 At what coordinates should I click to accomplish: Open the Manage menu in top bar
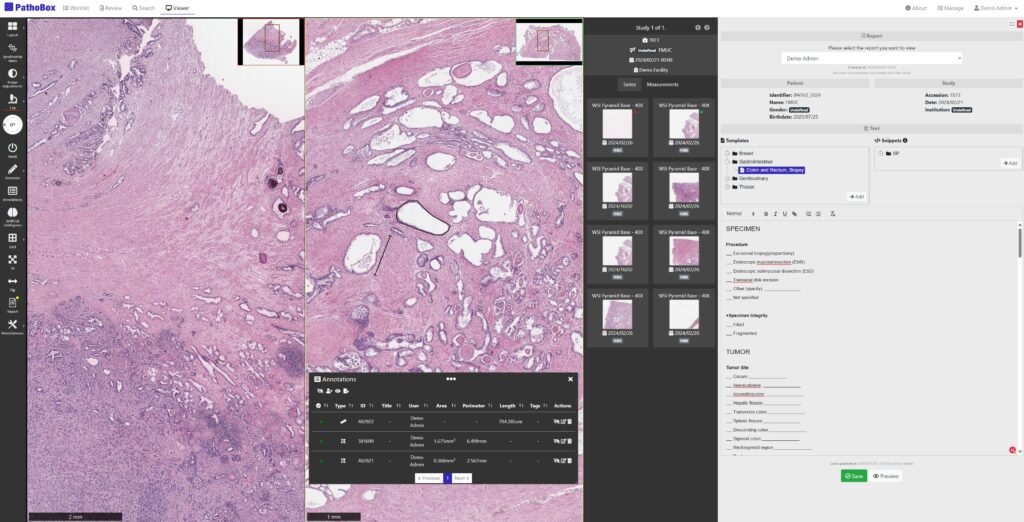pyautogui.click(x=950, y=8)
